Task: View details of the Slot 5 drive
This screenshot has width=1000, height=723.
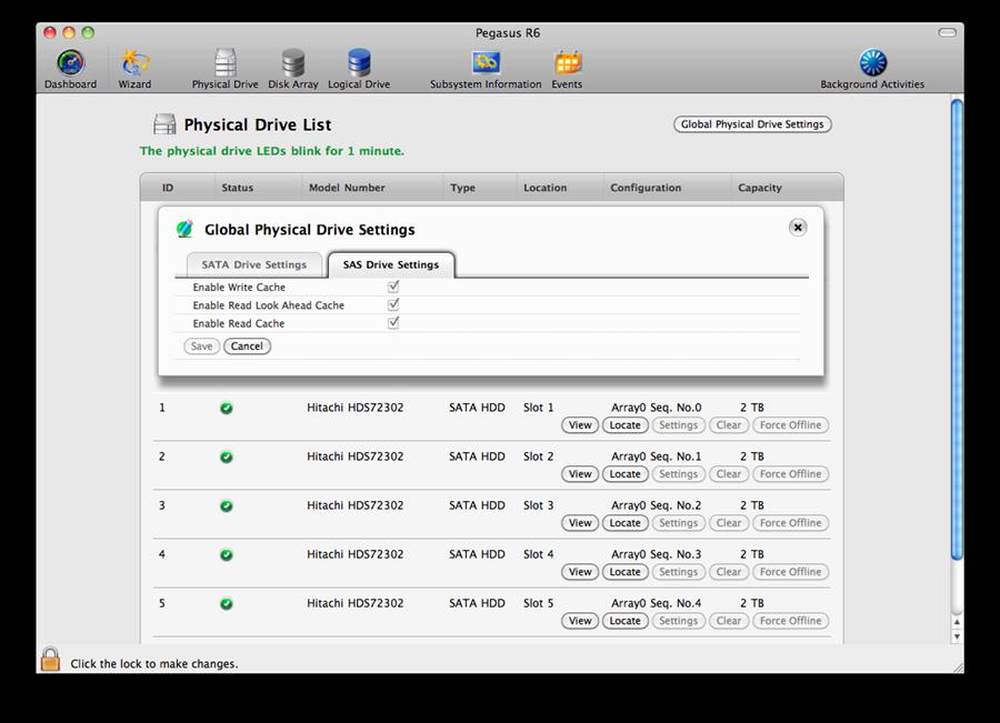Action: [580, 621]
